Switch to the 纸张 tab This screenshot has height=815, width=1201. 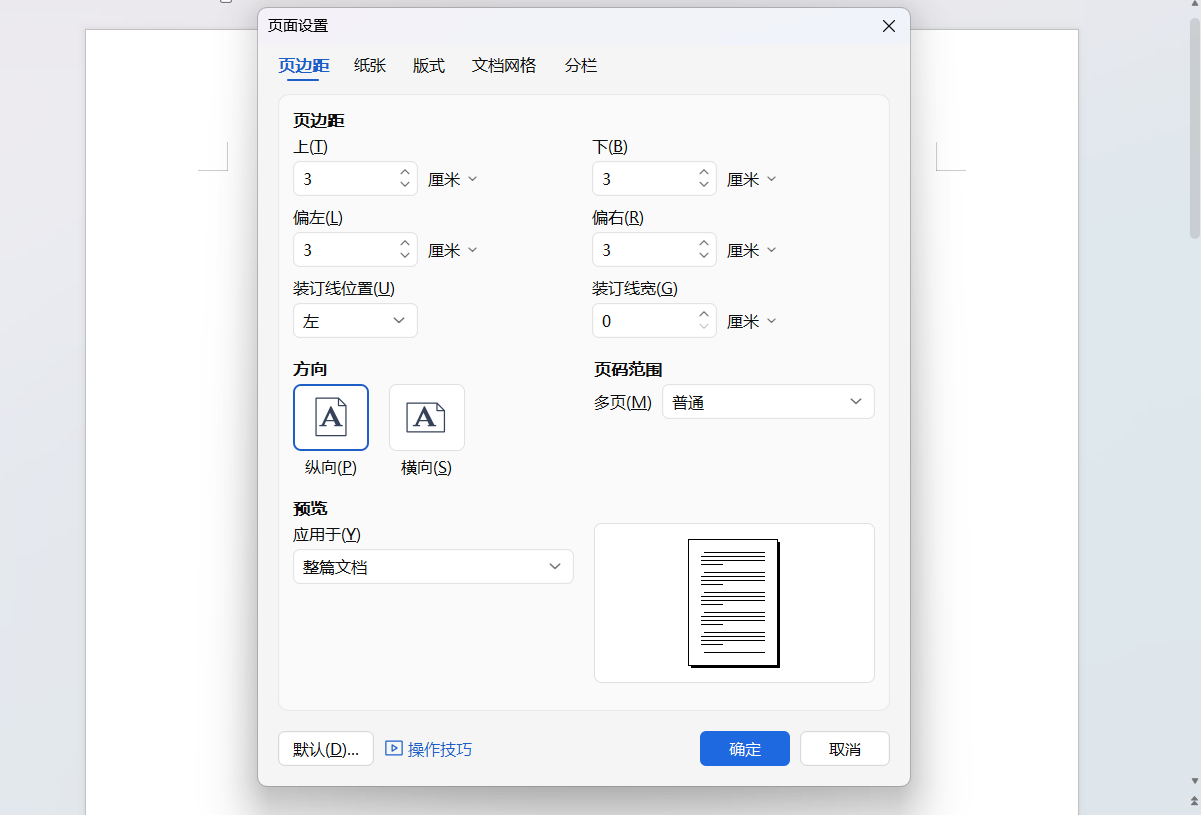click(x=369, y=65)
